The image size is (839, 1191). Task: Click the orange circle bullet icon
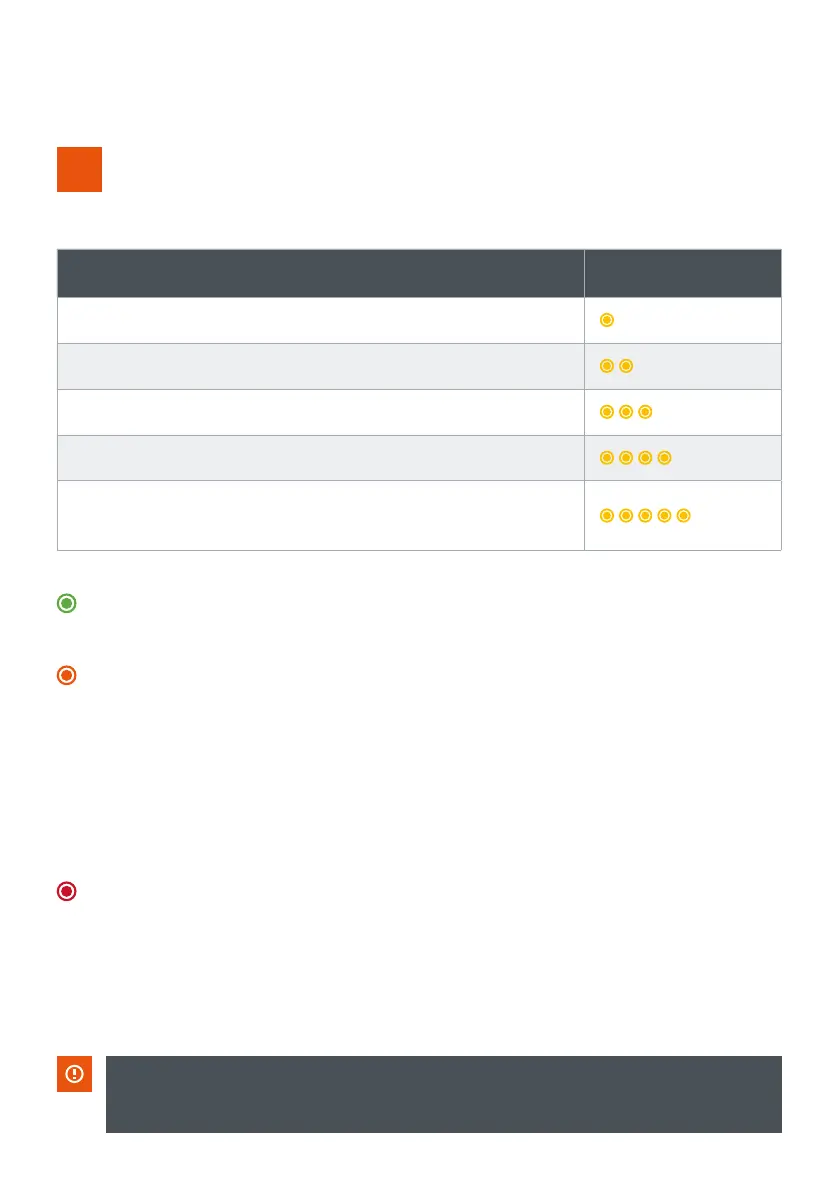pos(66,676)
